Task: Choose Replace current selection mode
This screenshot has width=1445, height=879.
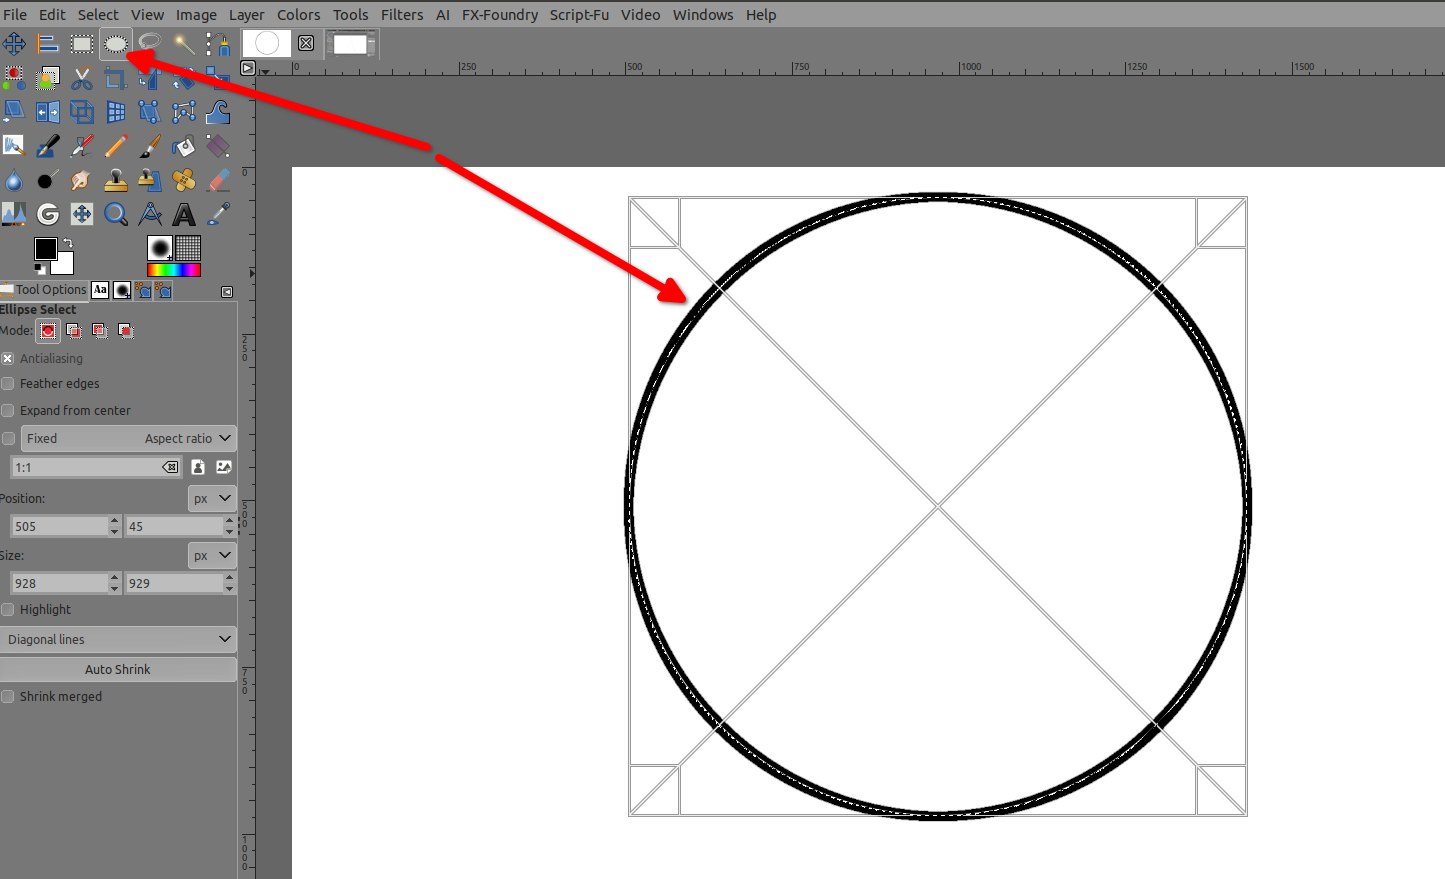Action: click(x=48, y=330)
